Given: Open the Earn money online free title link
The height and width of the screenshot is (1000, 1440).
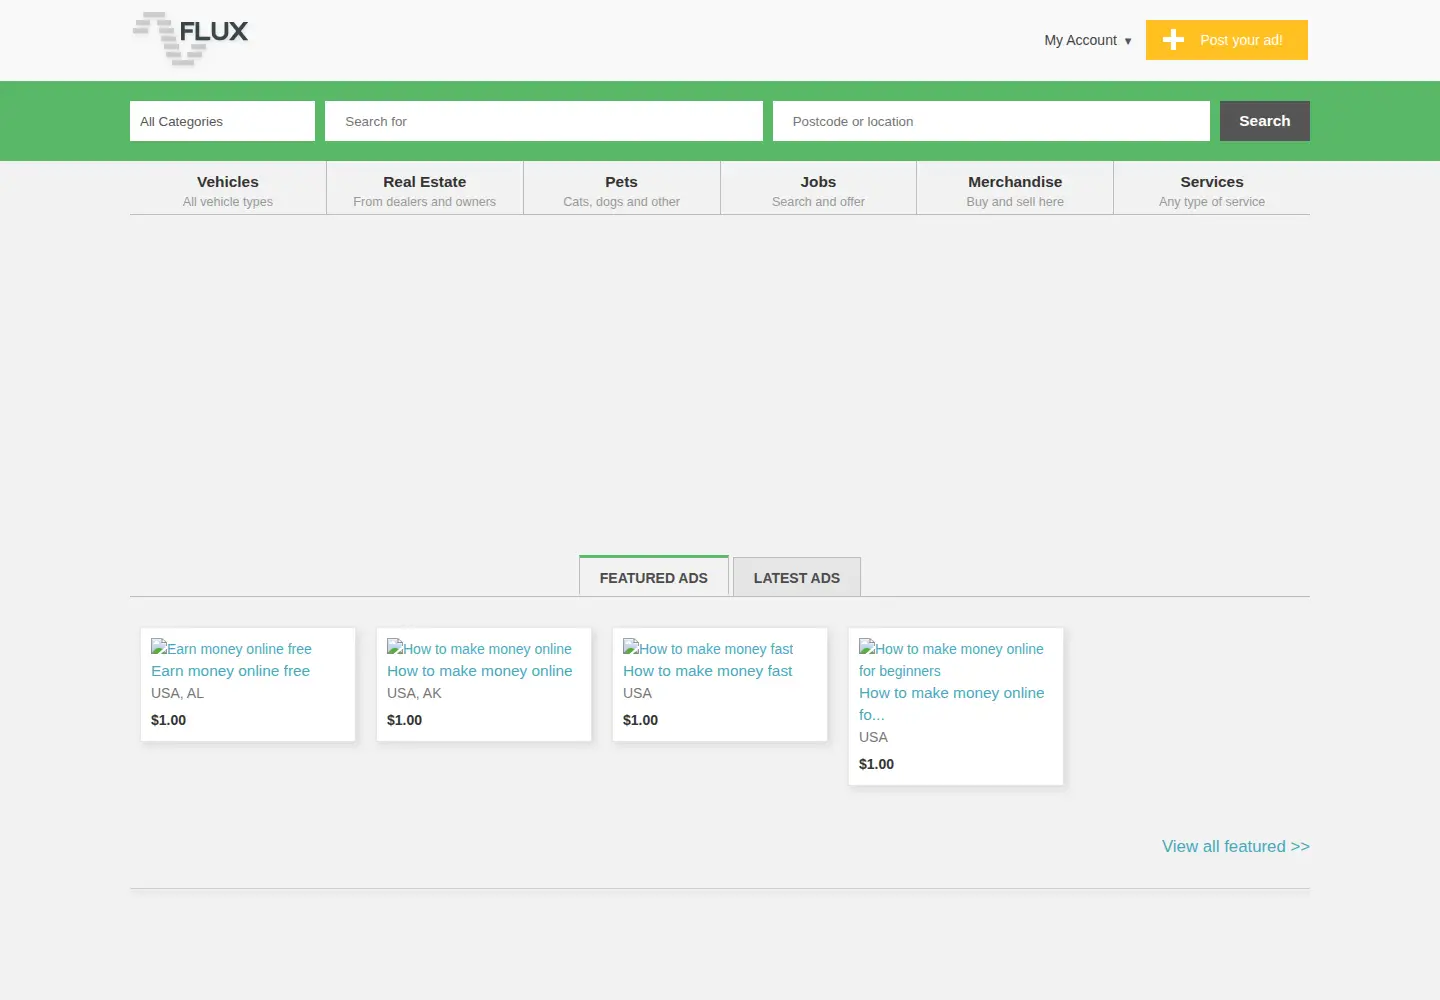Looking at the screenshot, I should click(230, 671).
